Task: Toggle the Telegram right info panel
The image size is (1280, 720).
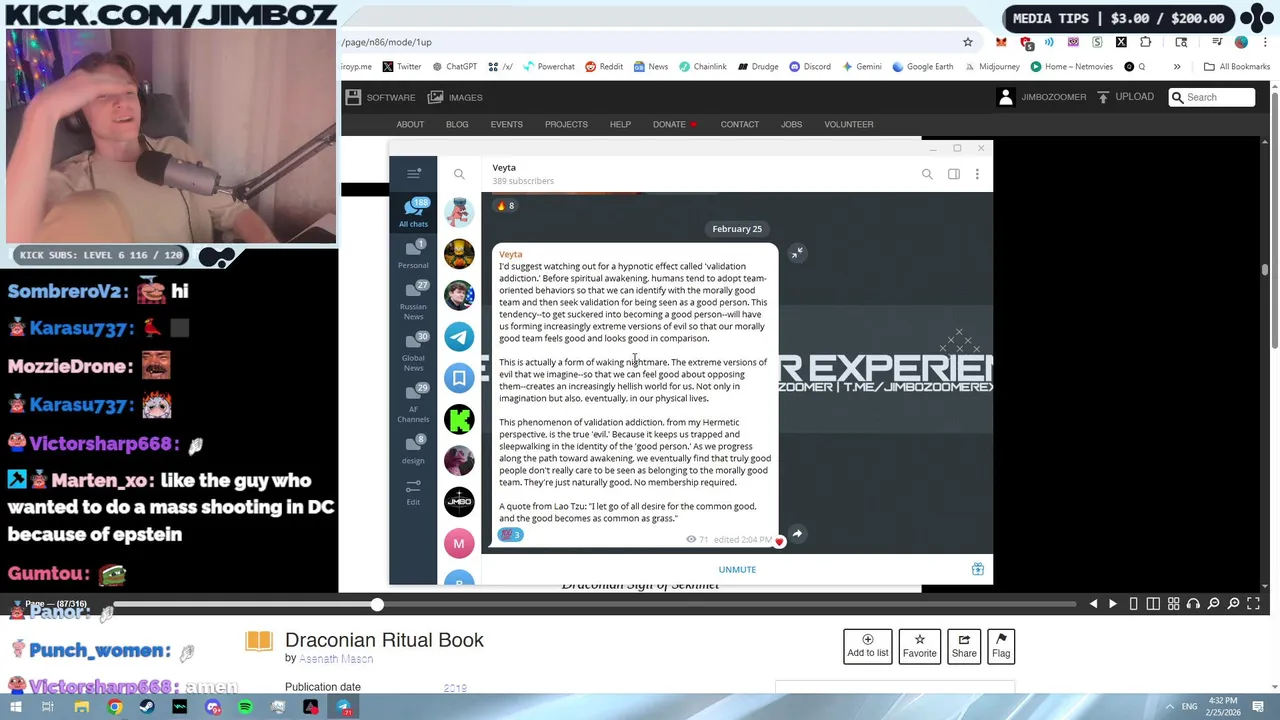Action: coord(954,174)
